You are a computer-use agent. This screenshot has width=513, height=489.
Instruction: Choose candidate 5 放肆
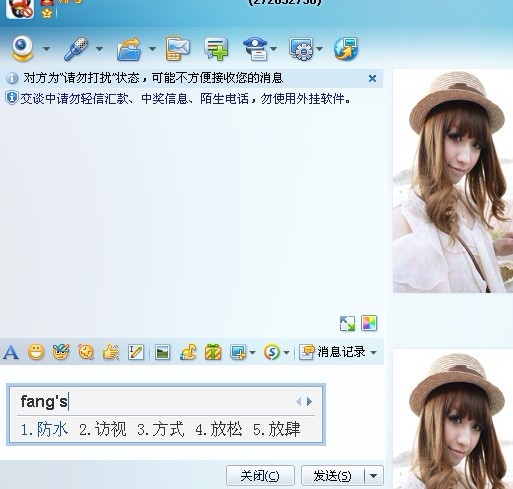tap(277, 429)
